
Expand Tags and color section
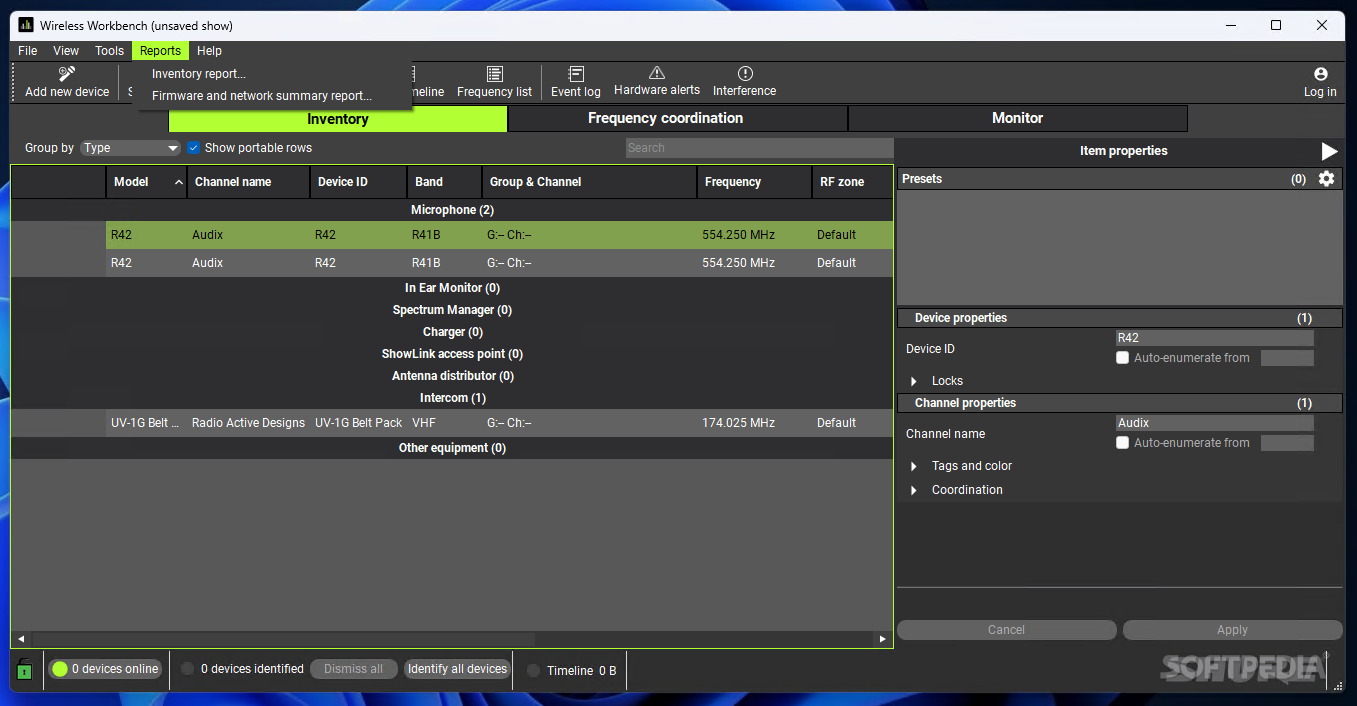point(913,466)
